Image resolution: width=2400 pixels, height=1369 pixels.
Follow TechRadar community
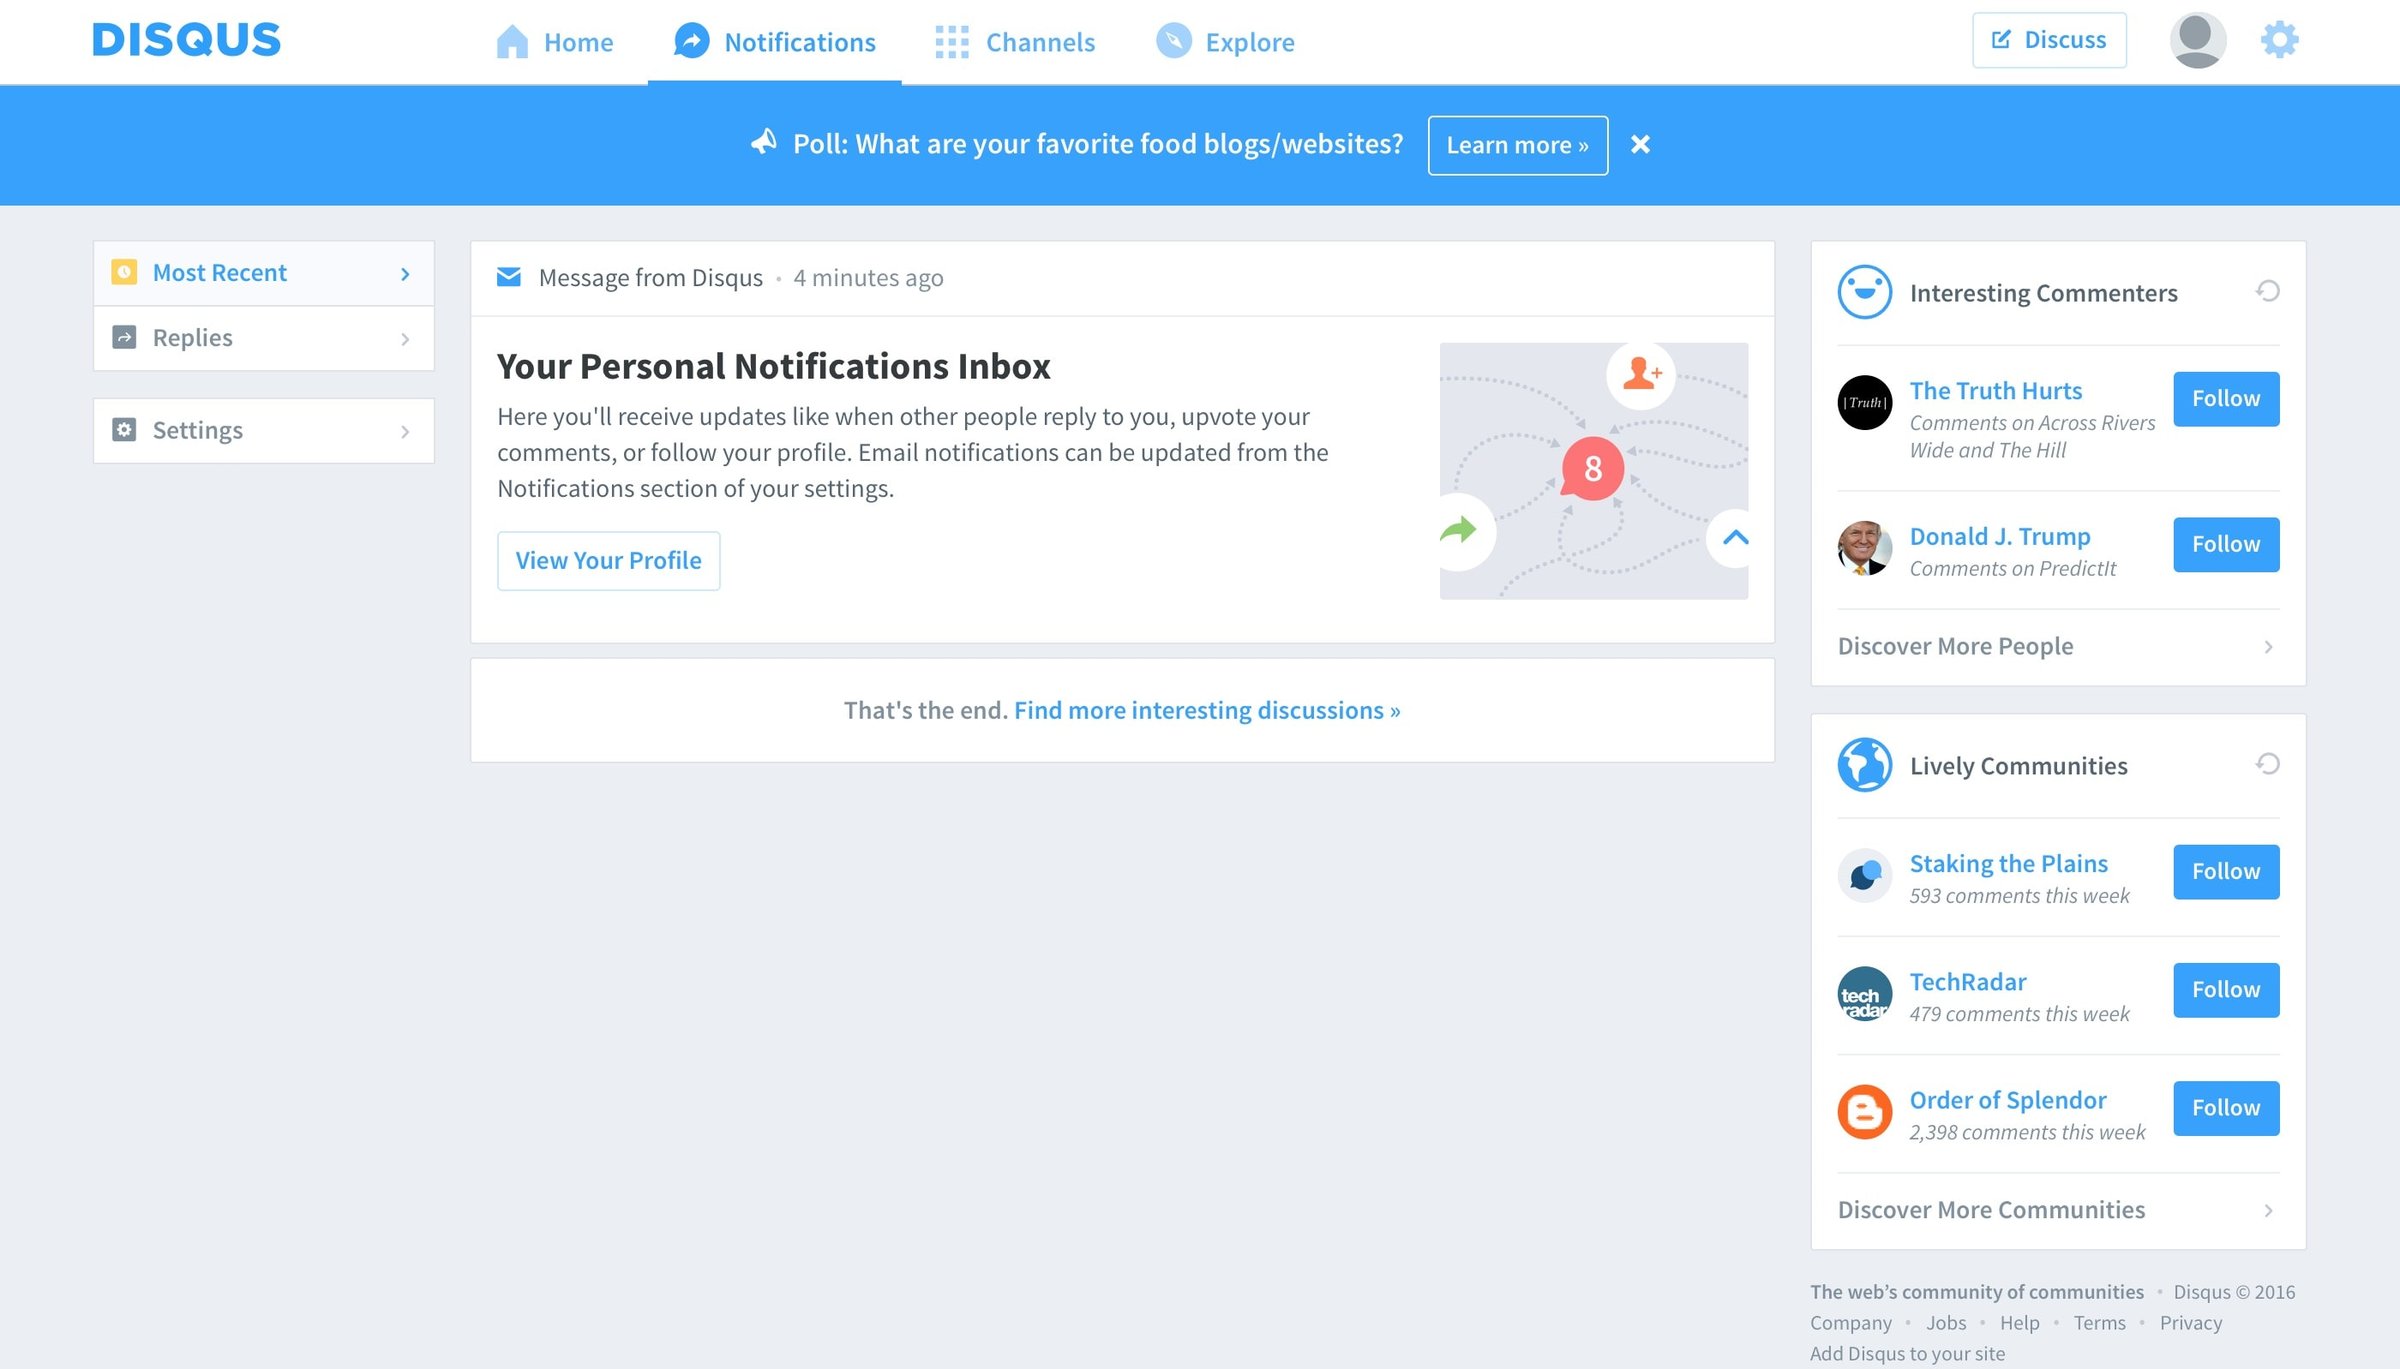pyautogui.click(x=2226, y=990)
